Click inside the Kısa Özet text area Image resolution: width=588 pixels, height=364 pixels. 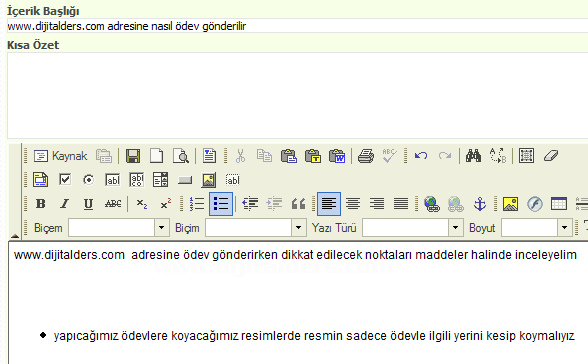[x=297, y=96]
